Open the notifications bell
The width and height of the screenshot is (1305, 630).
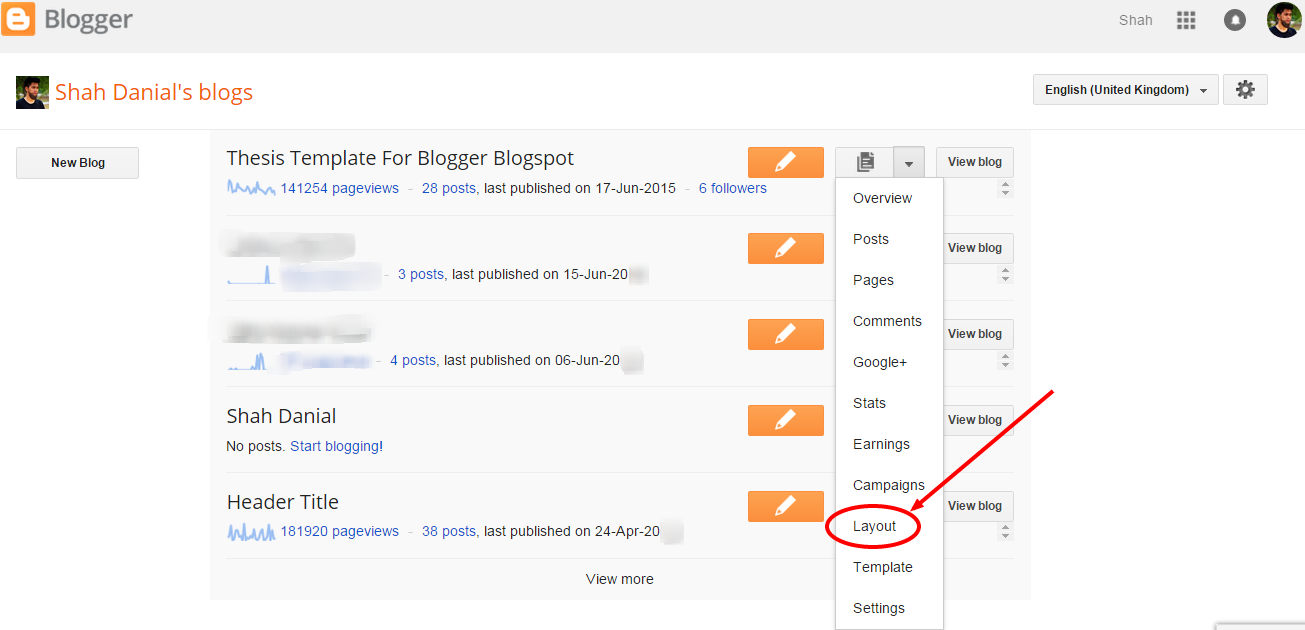1235,20
